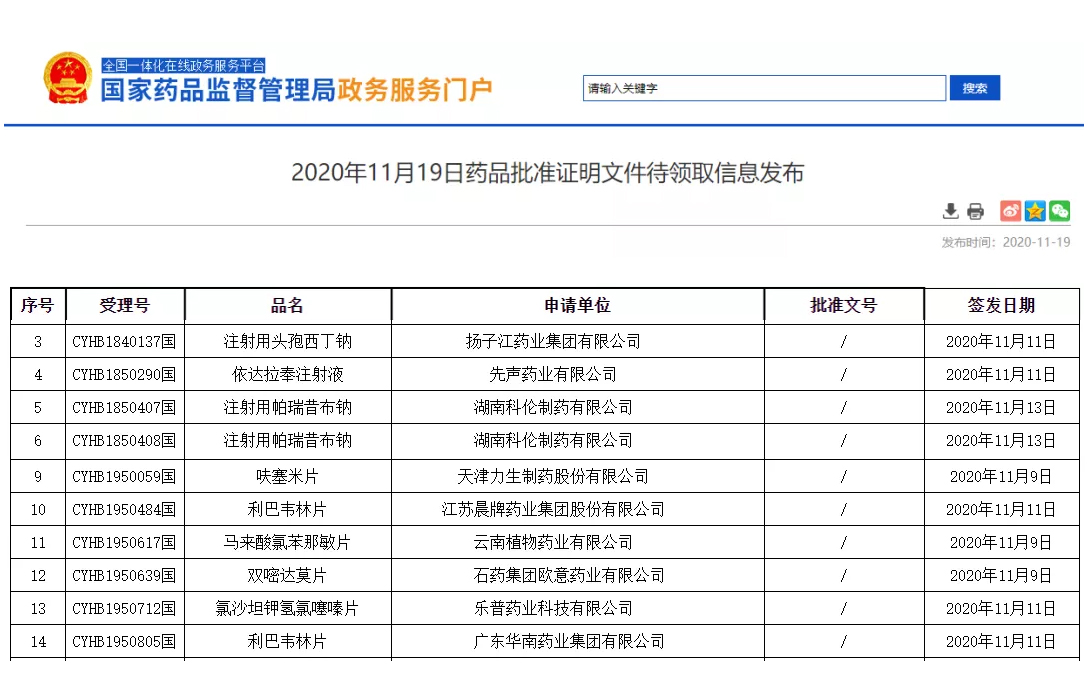The height and width of the screenshot is (676, 1090).
Task: Click approval number slash in row 13
Action: click(x=844, y=609)
